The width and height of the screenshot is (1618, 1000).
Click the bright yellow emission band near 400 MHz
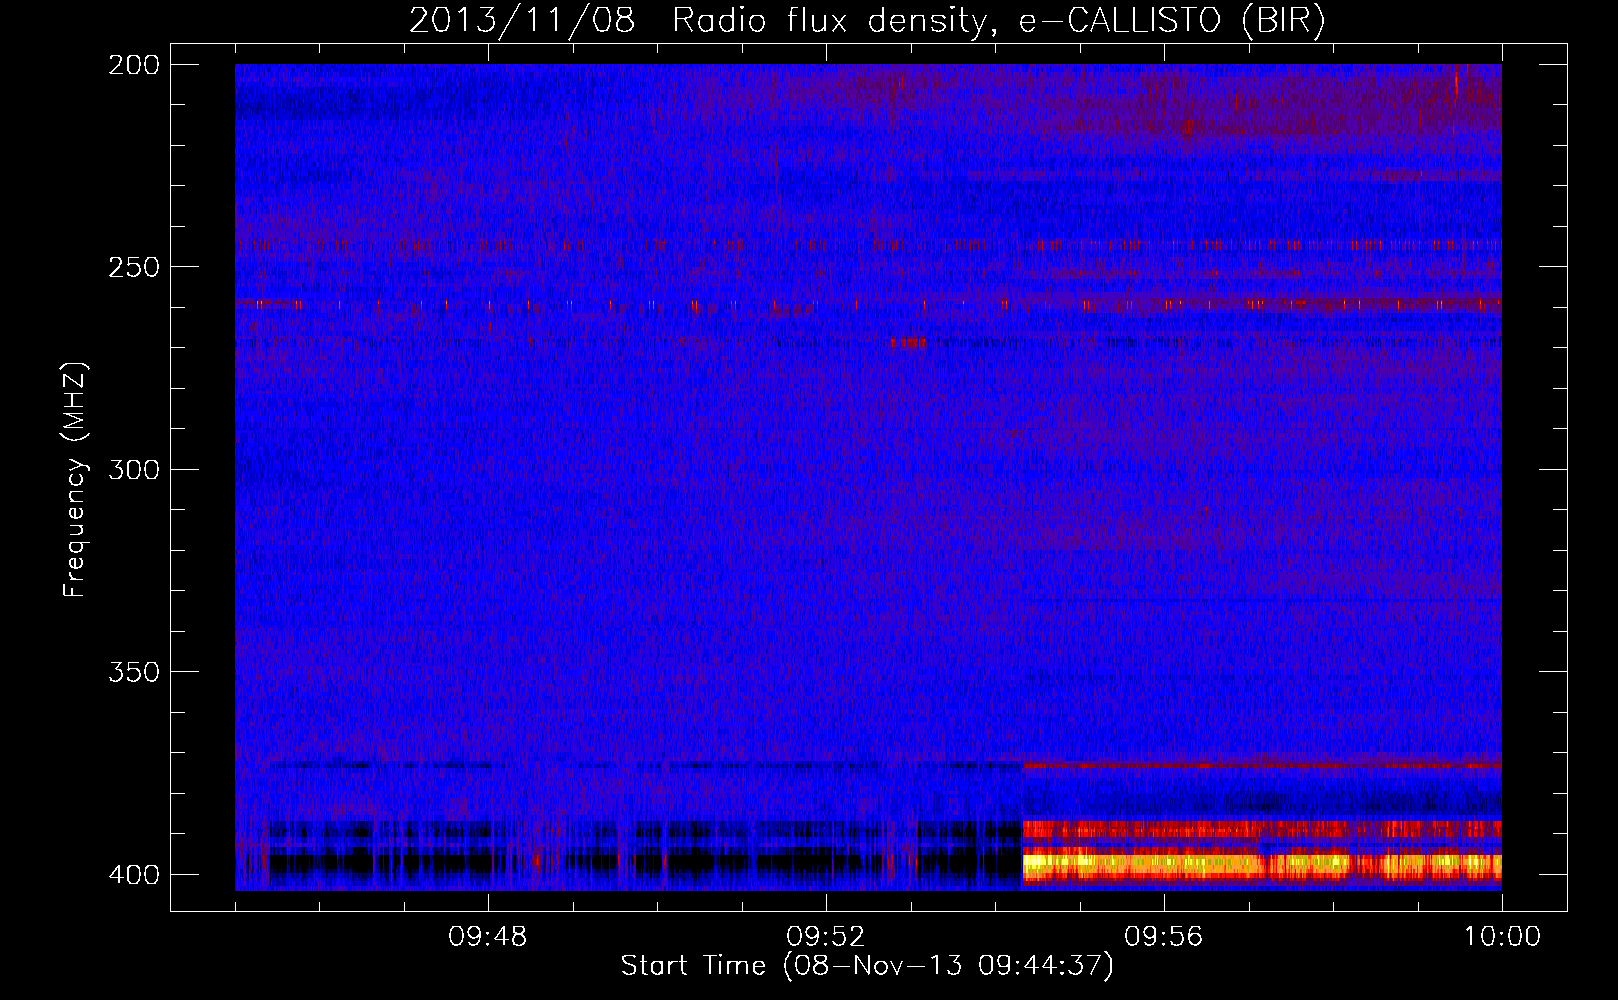1261,864
